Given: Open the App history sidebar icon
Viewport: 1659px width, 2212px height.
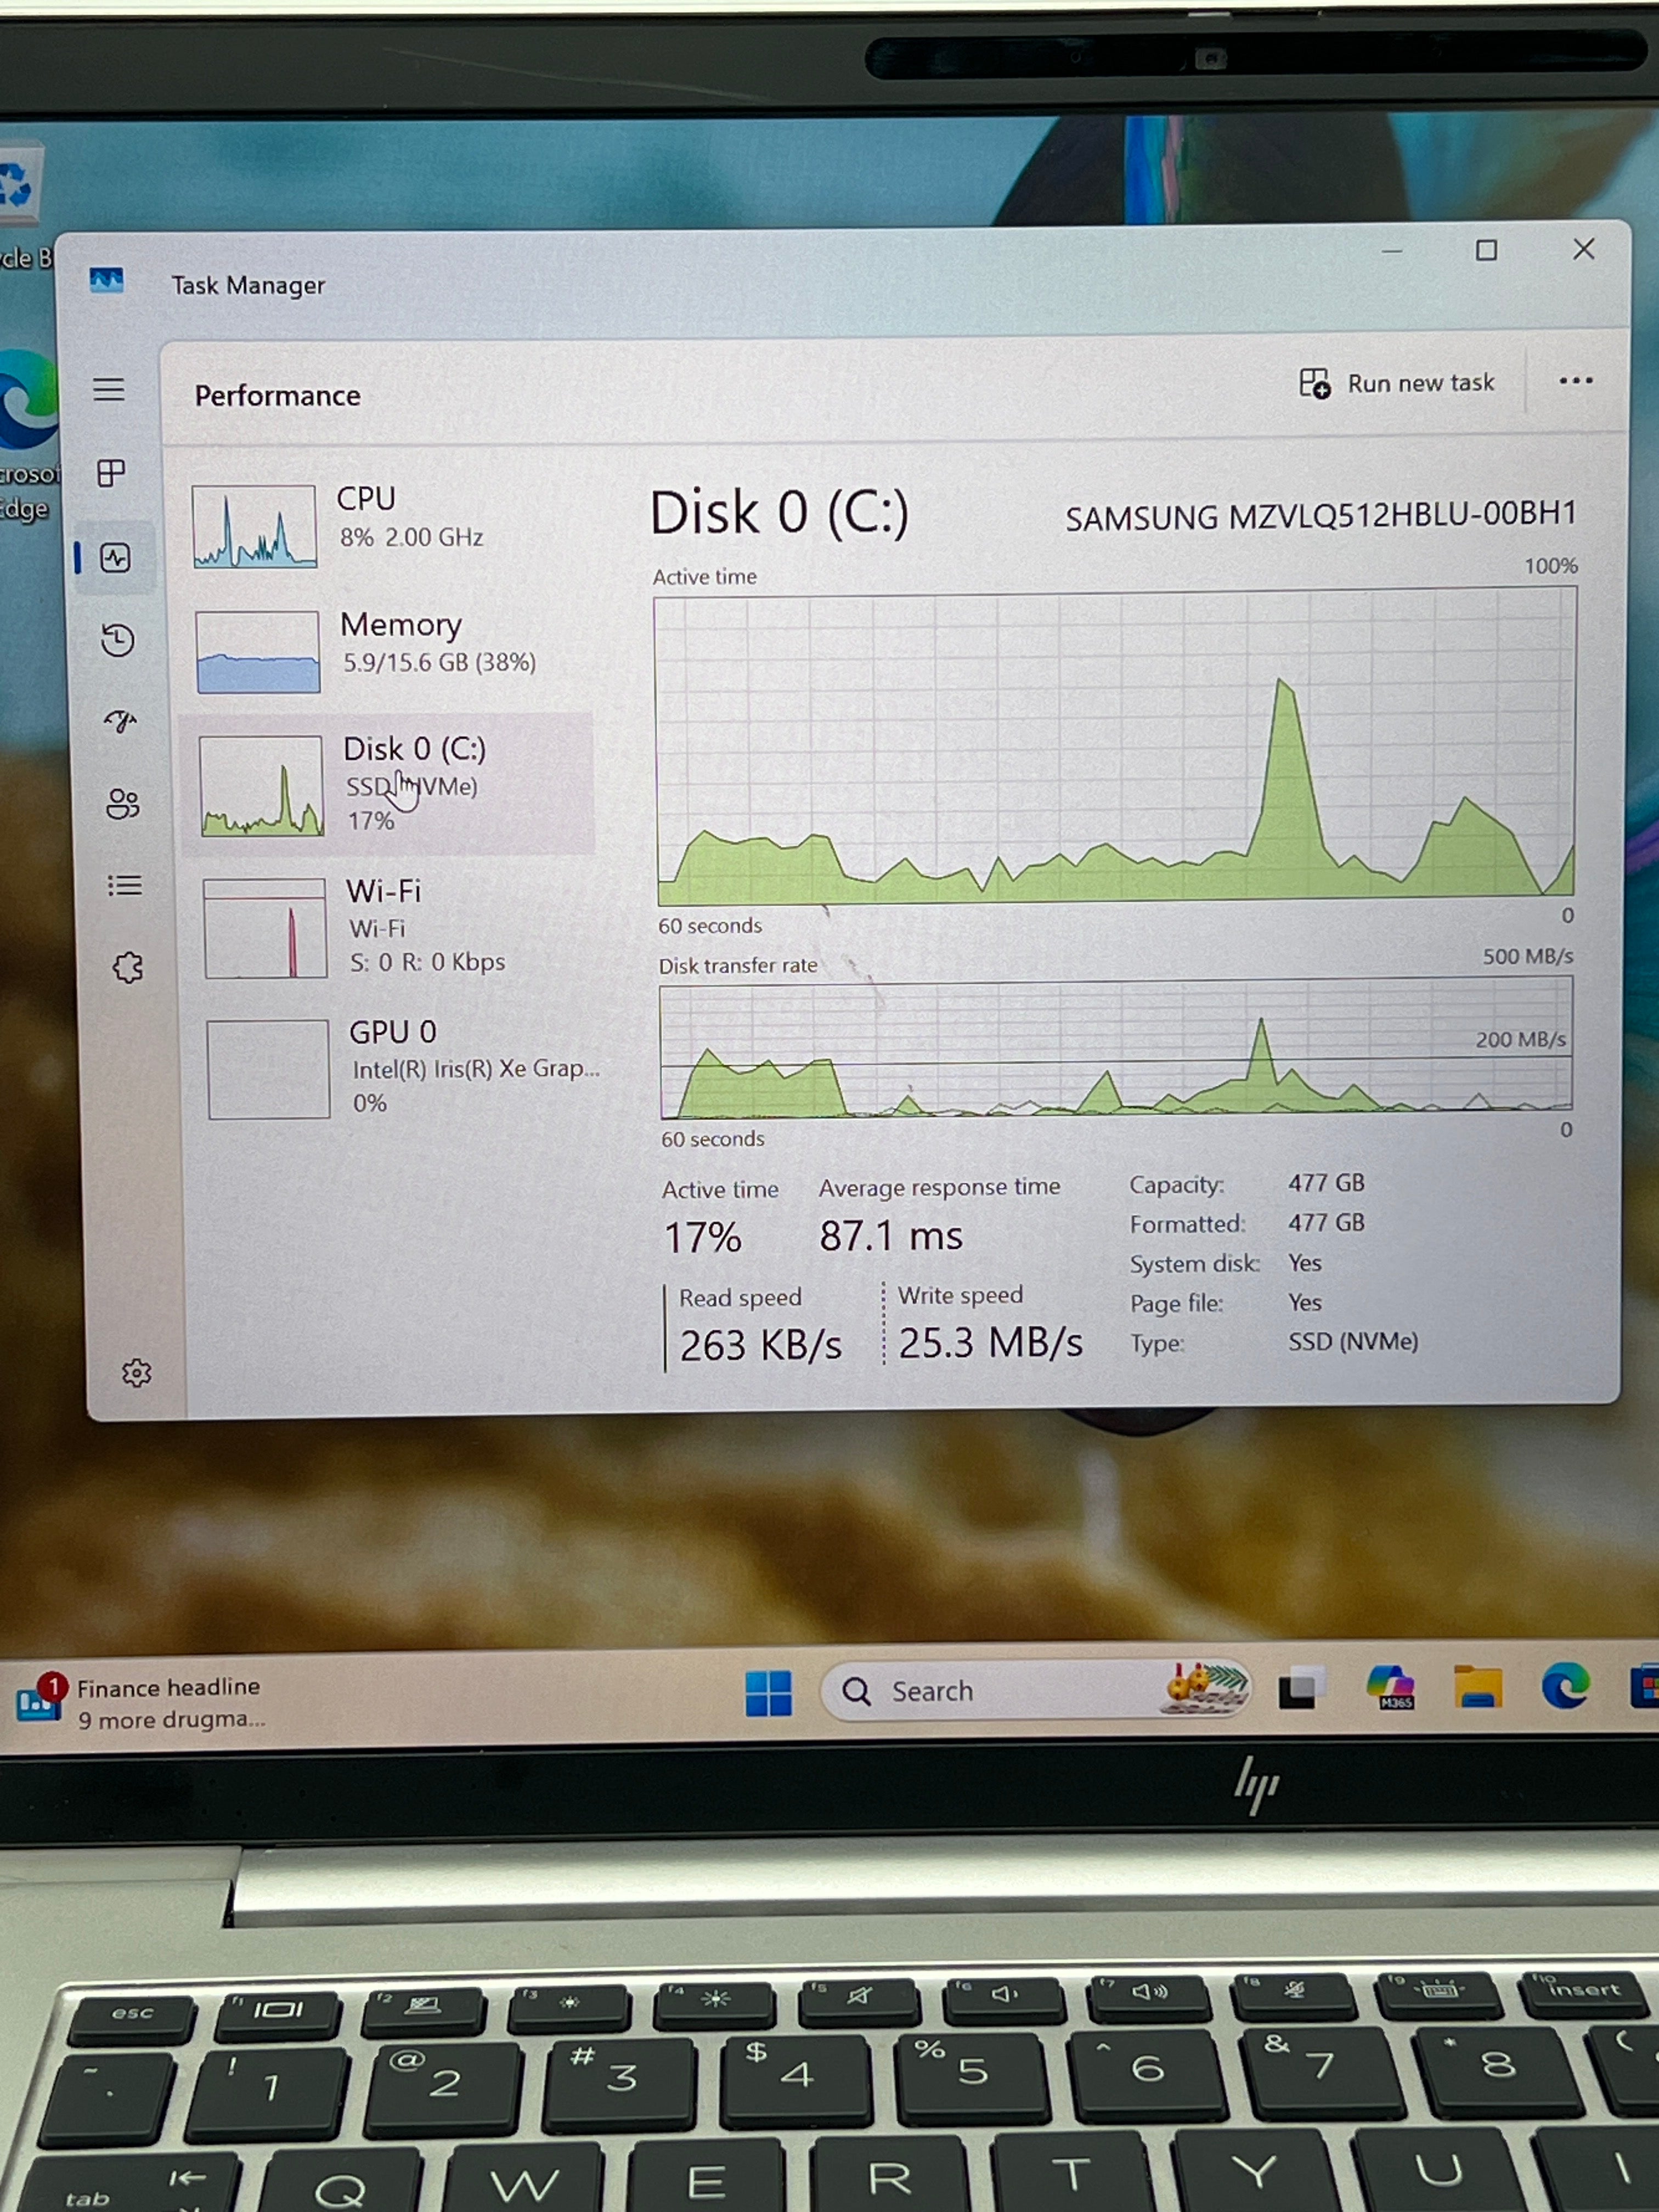Looking at the screenshot, I should click(118, 639).
